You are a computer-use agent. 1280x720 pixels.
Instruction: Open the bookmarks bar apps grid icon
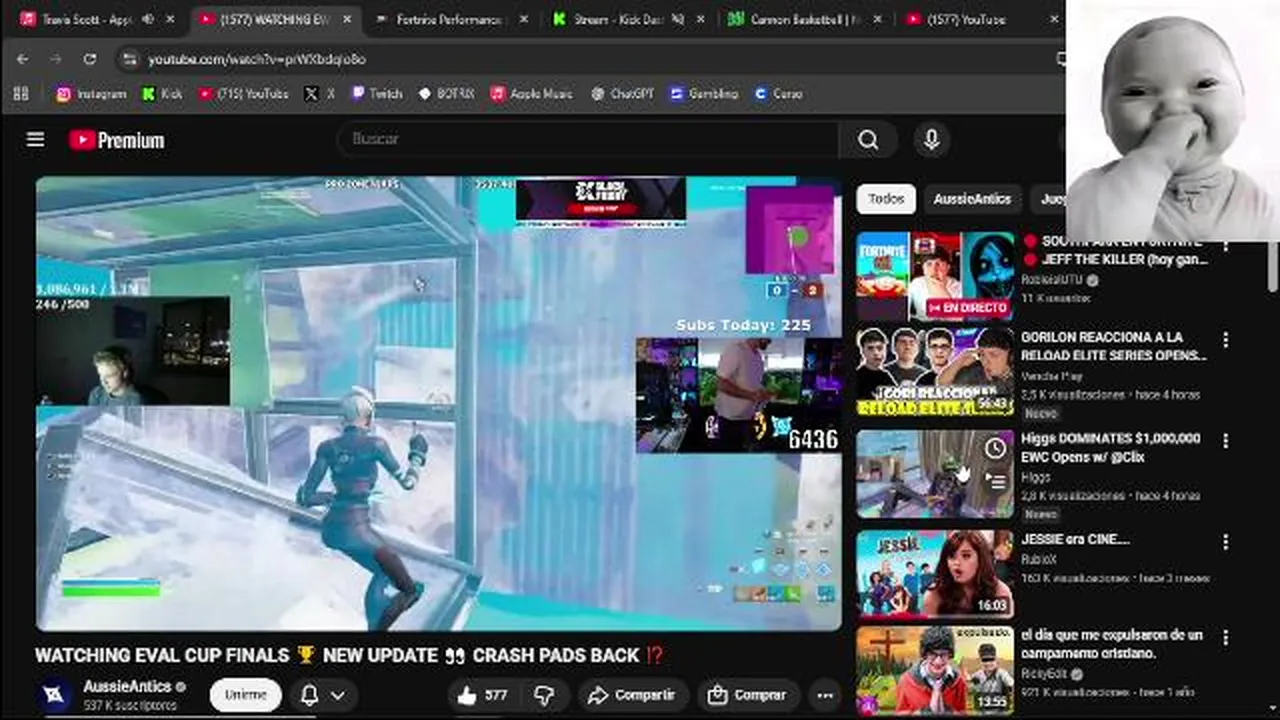click(x=21, y=93)
